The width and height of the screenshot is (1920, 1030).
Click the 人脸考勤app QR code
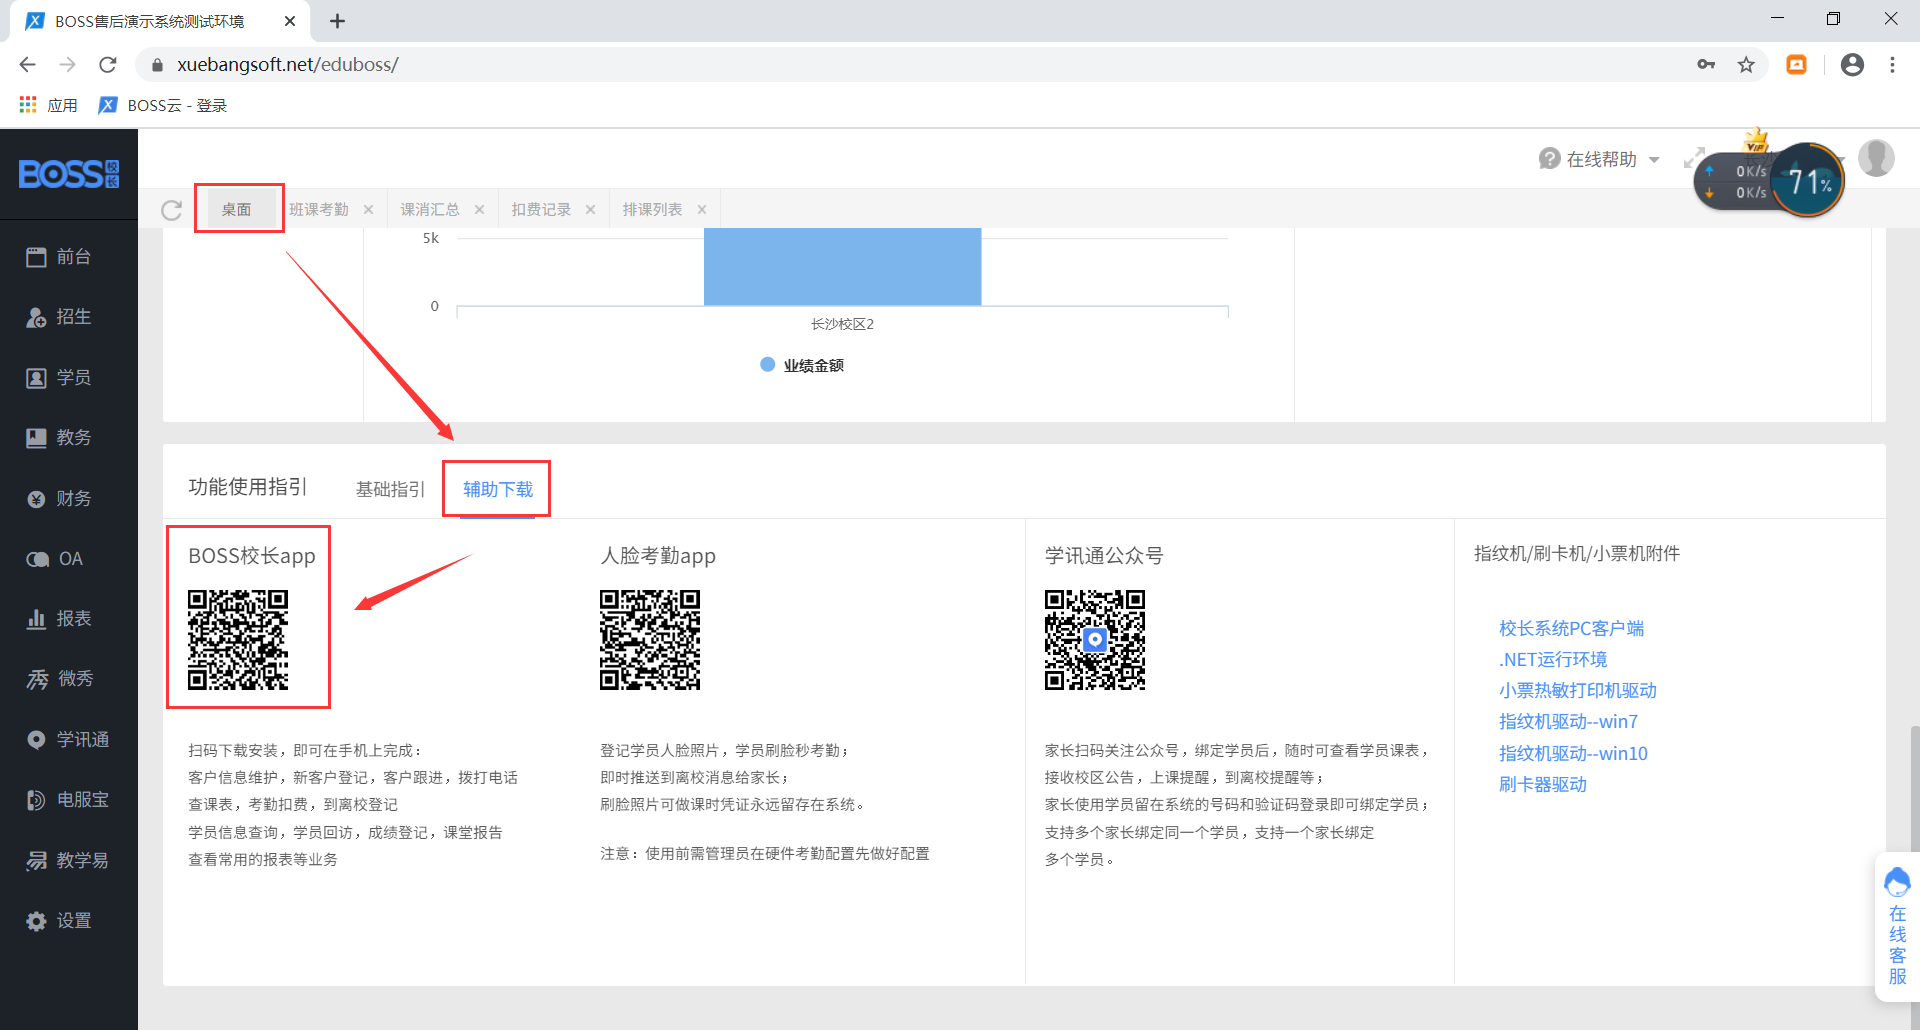point(650,640)
